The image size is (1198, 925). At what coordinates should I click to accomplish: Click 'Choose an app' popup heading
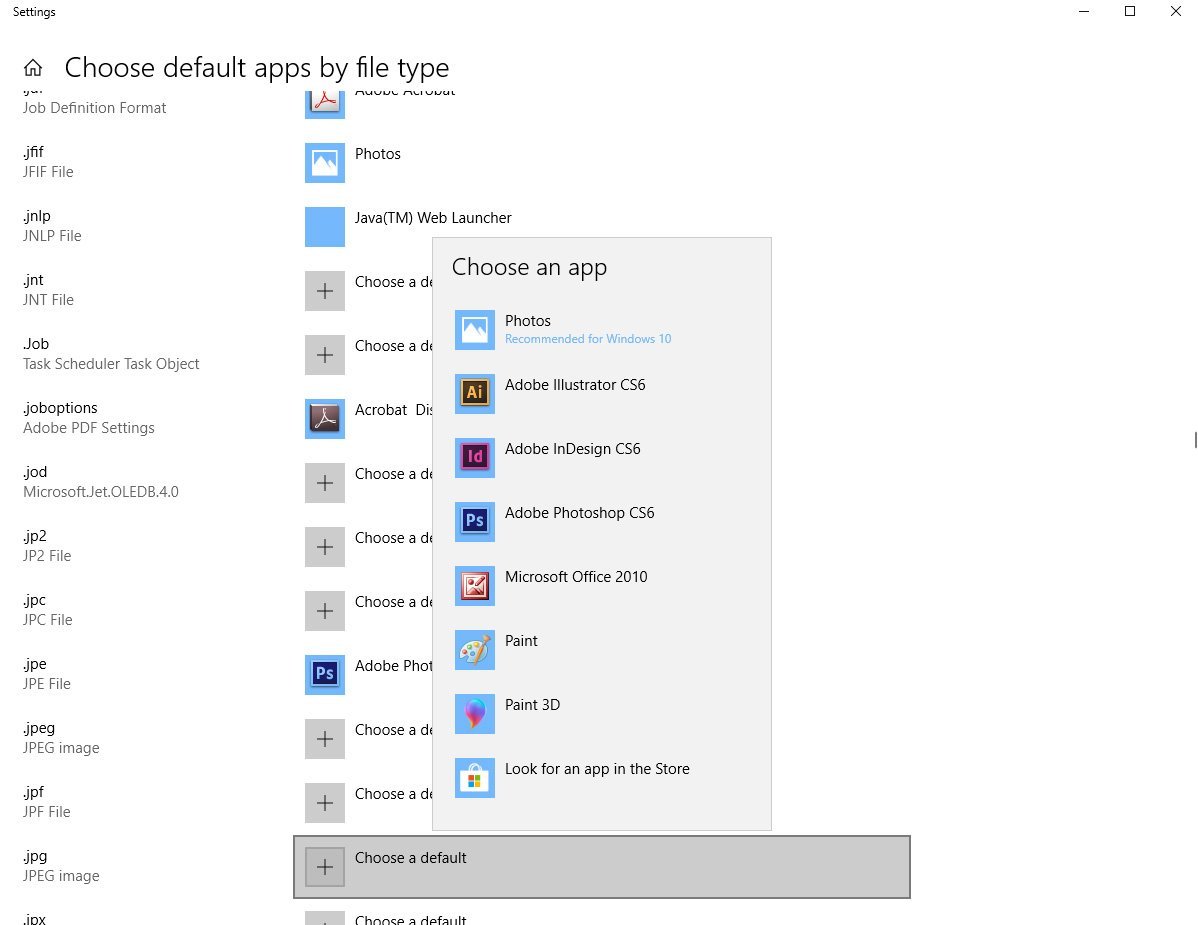(x=529, y=267)
